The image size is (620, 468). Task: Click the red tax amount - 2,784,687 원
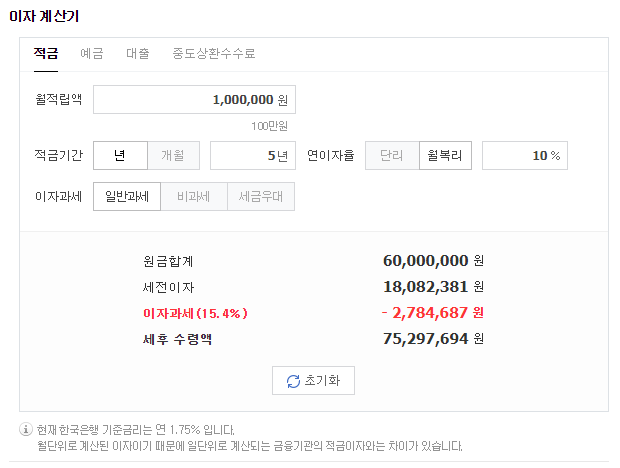[433, 313]
